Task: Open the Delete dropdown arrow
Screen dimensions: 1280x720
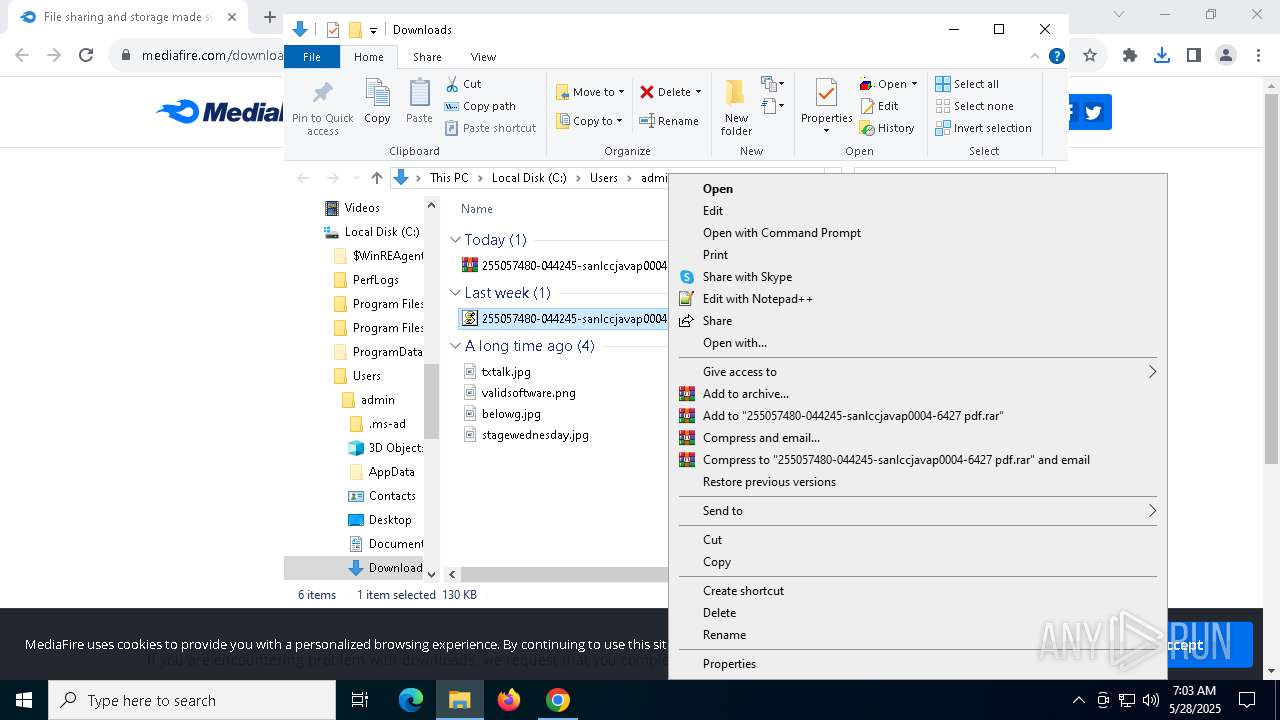Action: coord(698,92)
